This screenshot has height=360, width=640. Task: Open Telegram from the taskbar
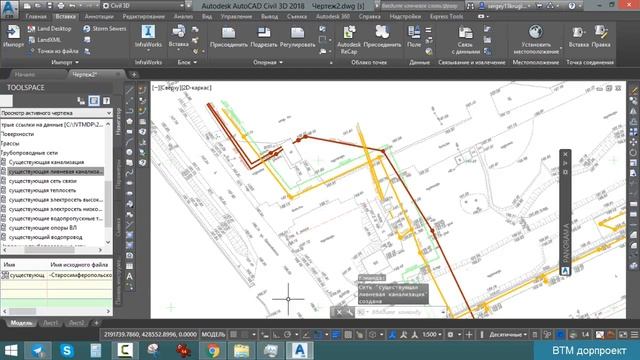pyautogui.click(x=38, y=351)
